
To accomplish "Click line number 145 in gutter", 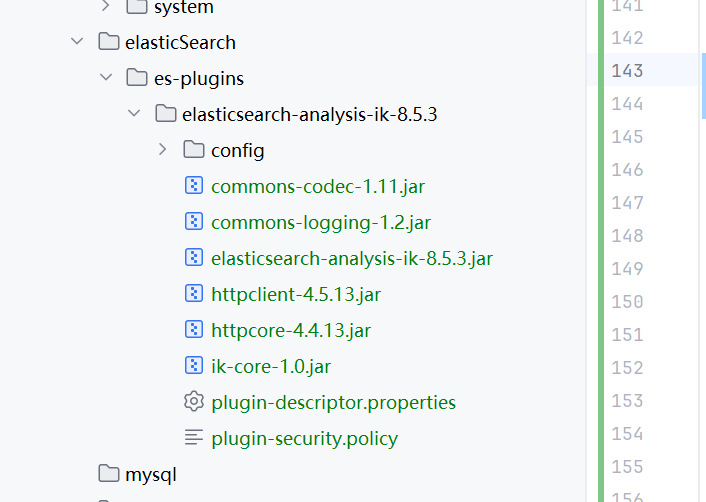I will 627,137.
